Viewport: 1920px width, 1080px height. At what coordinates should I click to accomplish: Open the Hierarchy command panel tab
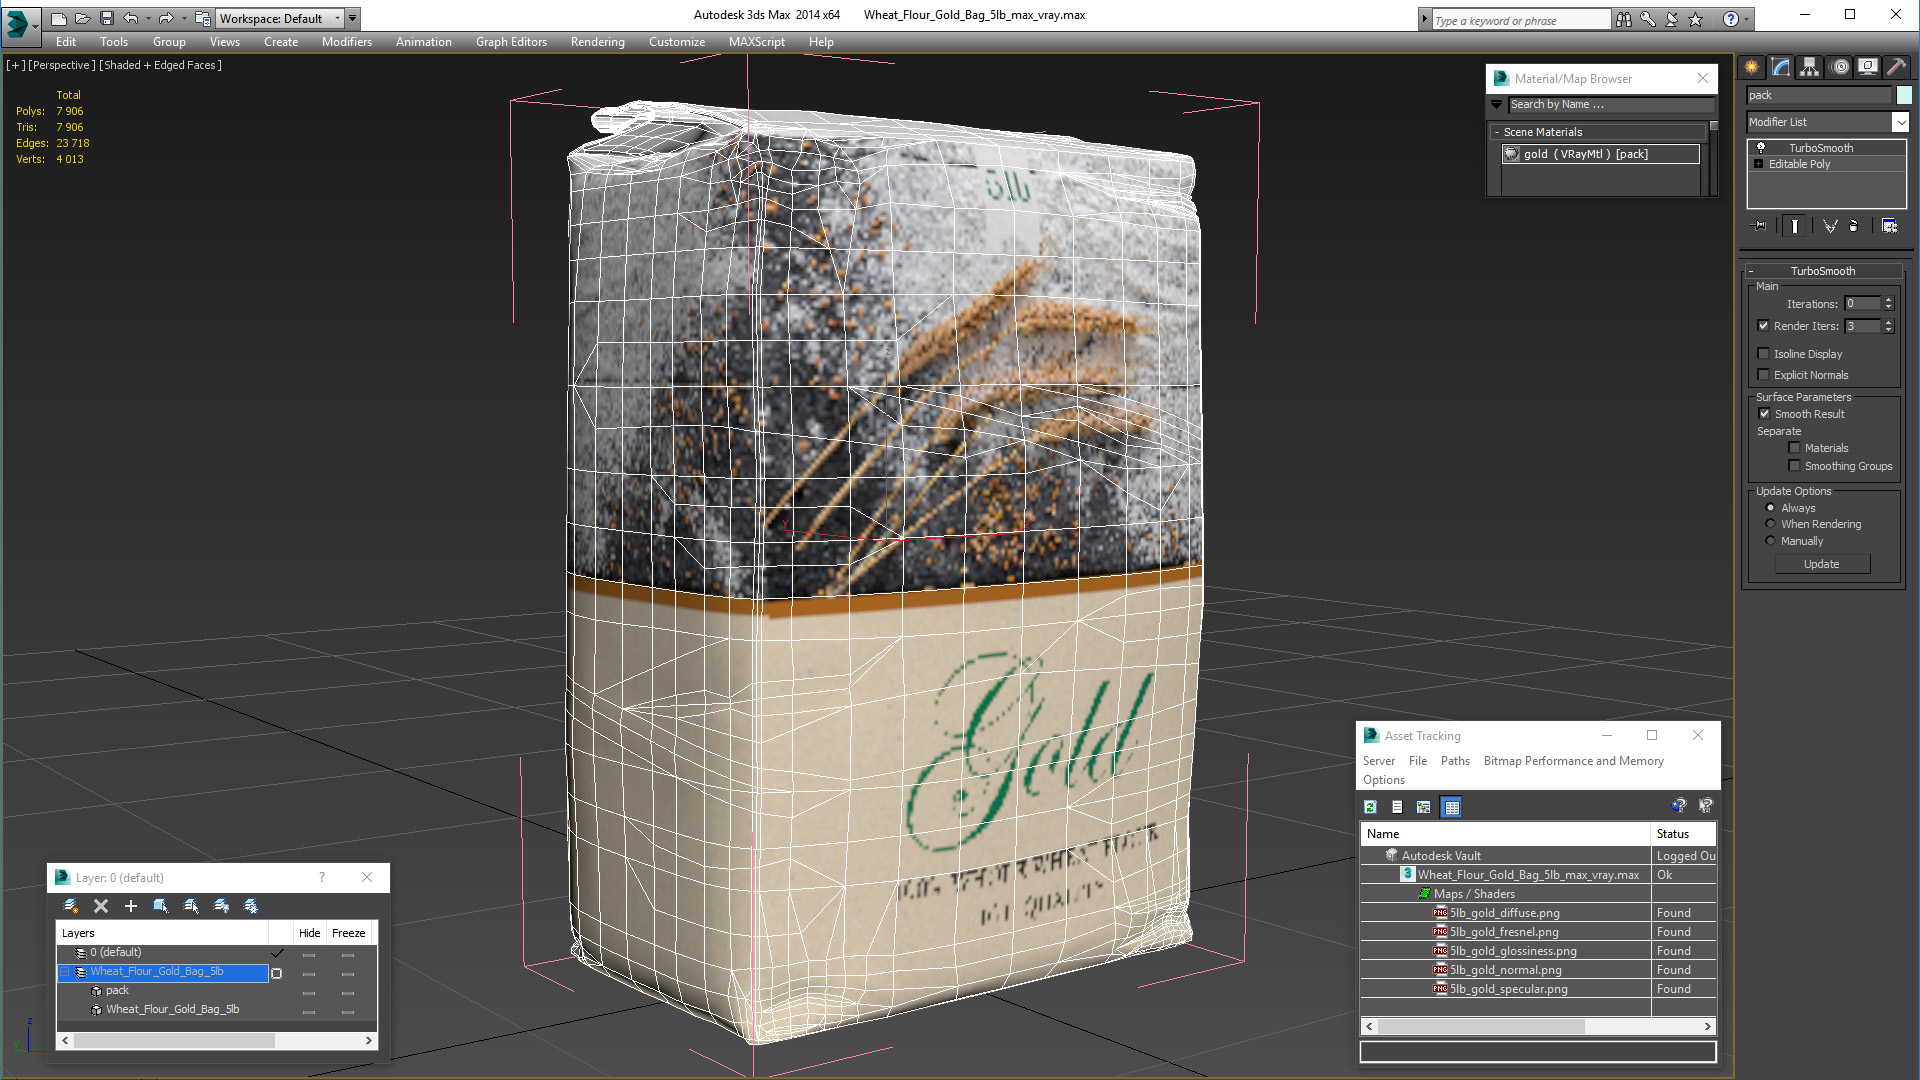[1810, 67]
